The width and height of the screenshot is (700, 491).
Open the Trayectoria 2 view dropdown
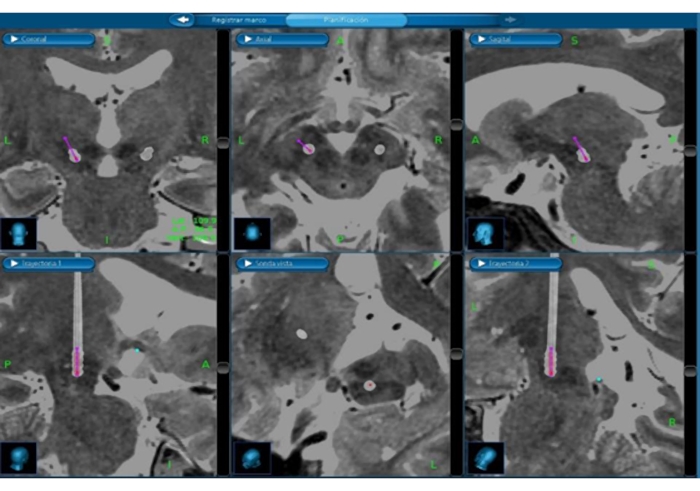(516, 263)
